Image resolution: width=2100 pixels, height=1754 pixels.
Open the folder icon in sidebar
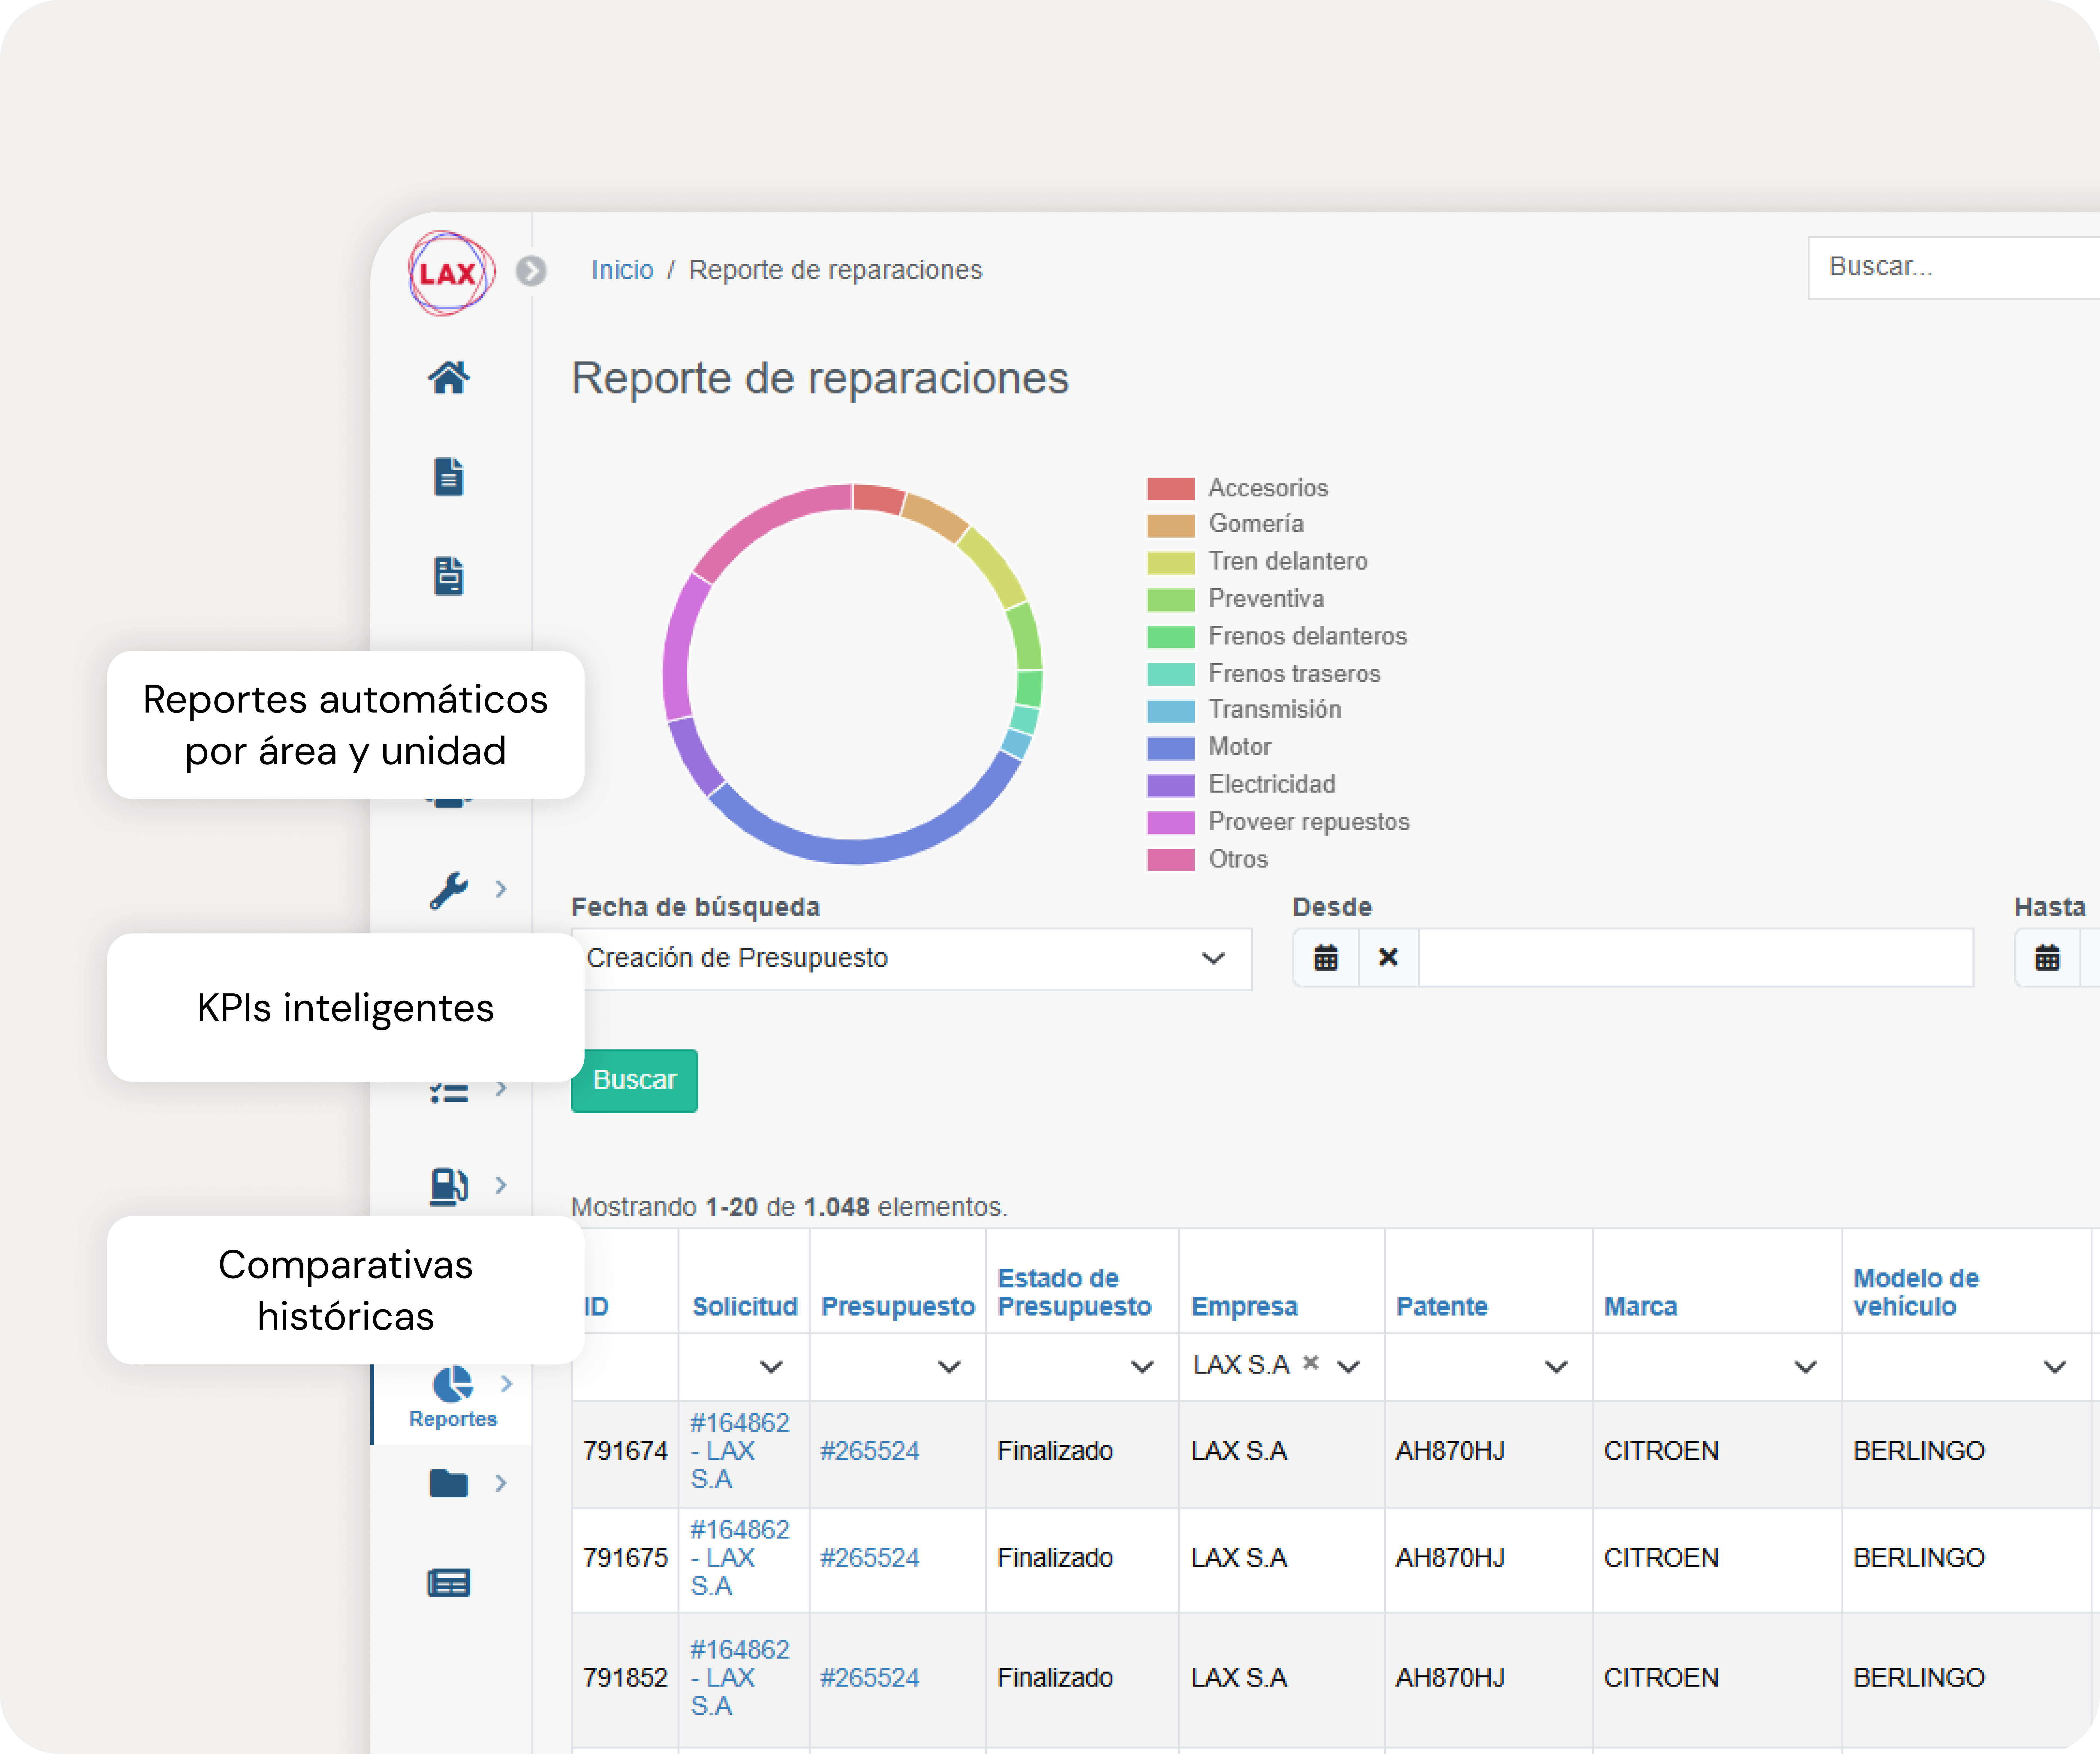point(449,1483)
